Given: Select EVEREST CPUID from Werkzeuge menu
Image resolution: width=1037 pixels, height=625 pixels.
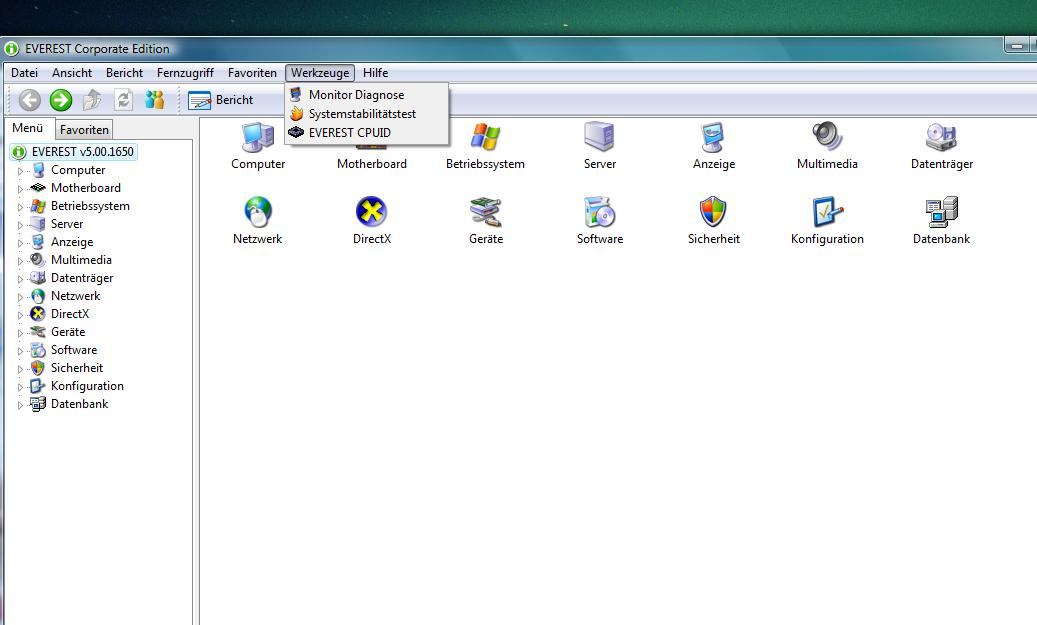Looking at the screenshot, I should [x=366, y=132].
